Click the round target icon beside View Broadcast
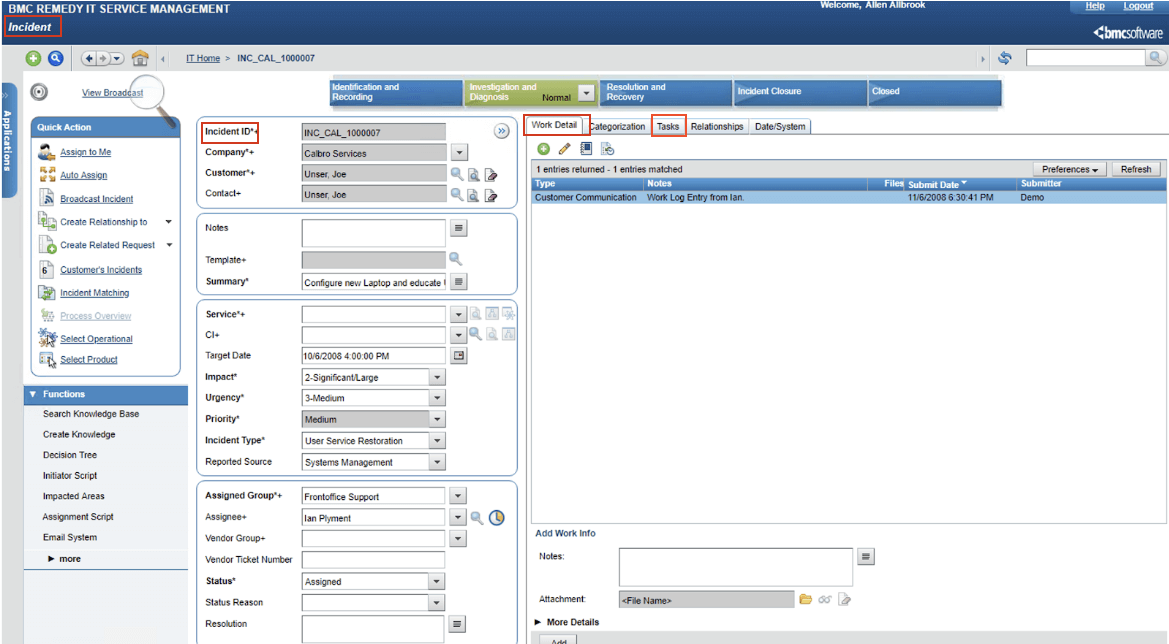1169x644 pixels. point(39,92)
